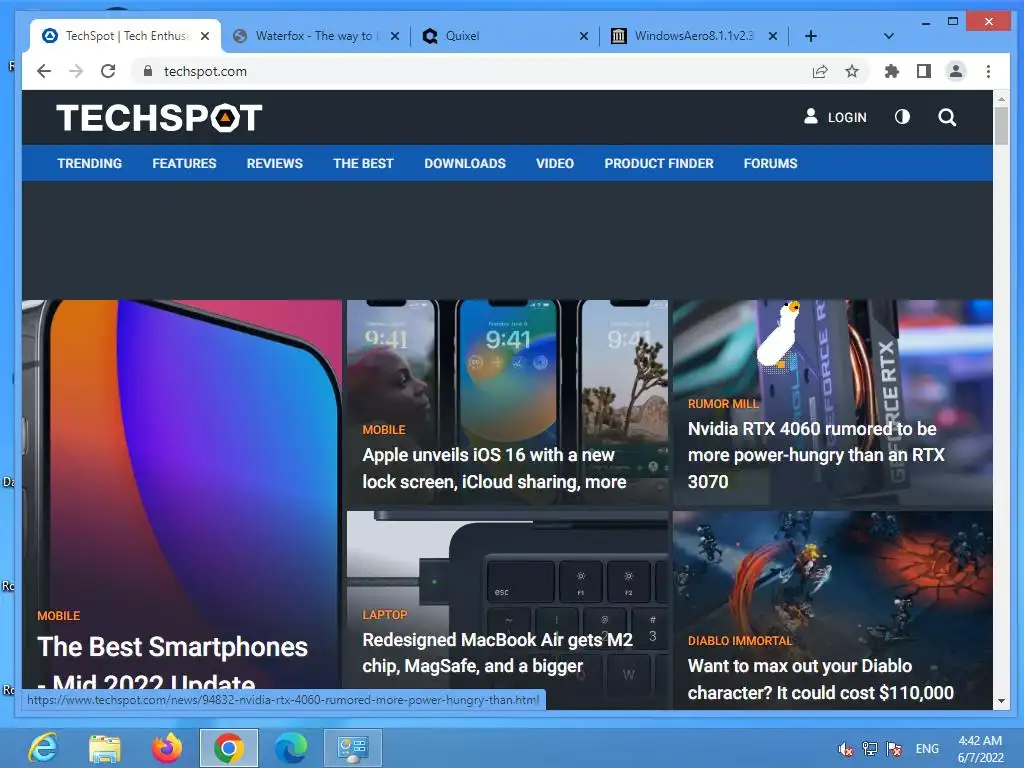View site info via padlock icon

[148, 71]
